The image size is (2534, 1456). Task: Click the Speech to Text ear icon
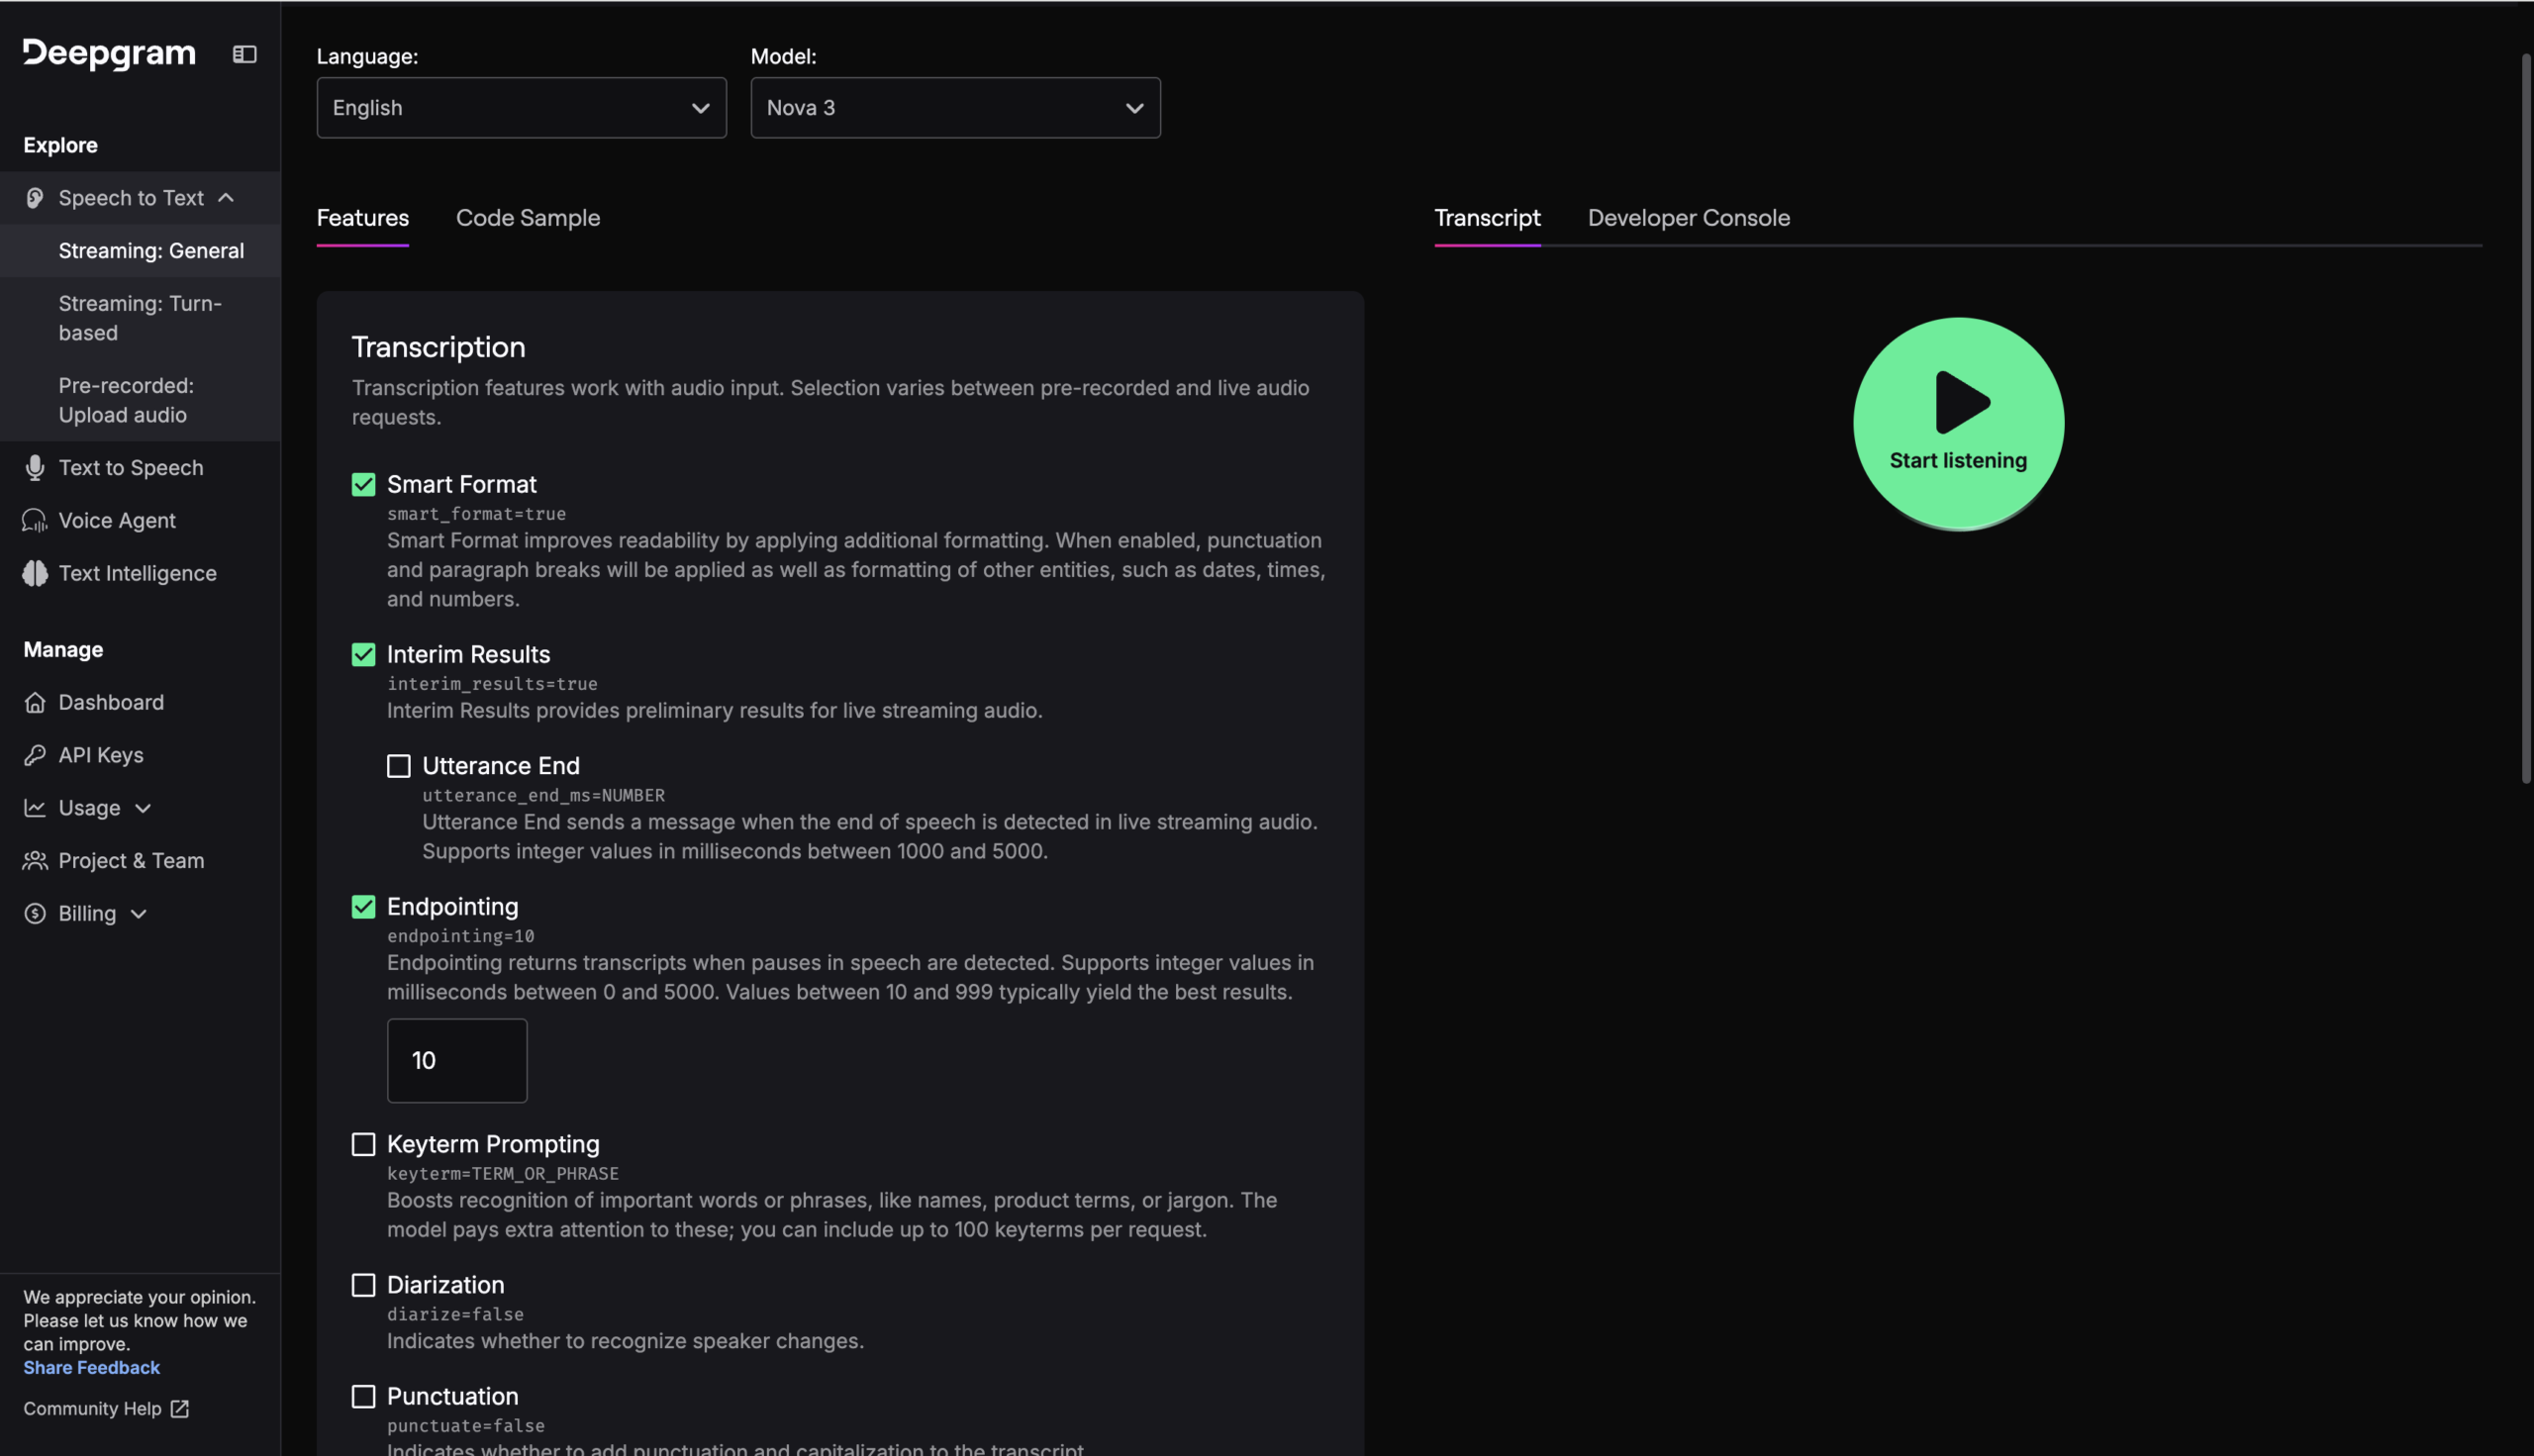click(x=35, y=198)
